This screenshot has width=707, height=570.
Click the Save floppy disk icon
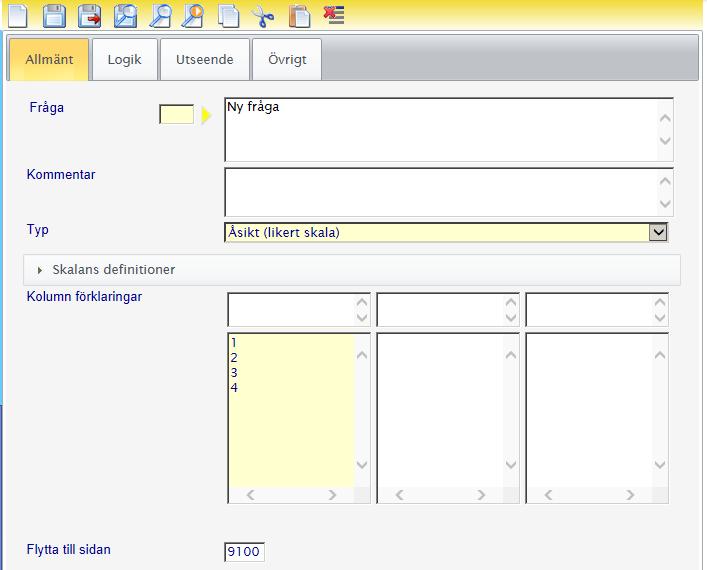54,15
